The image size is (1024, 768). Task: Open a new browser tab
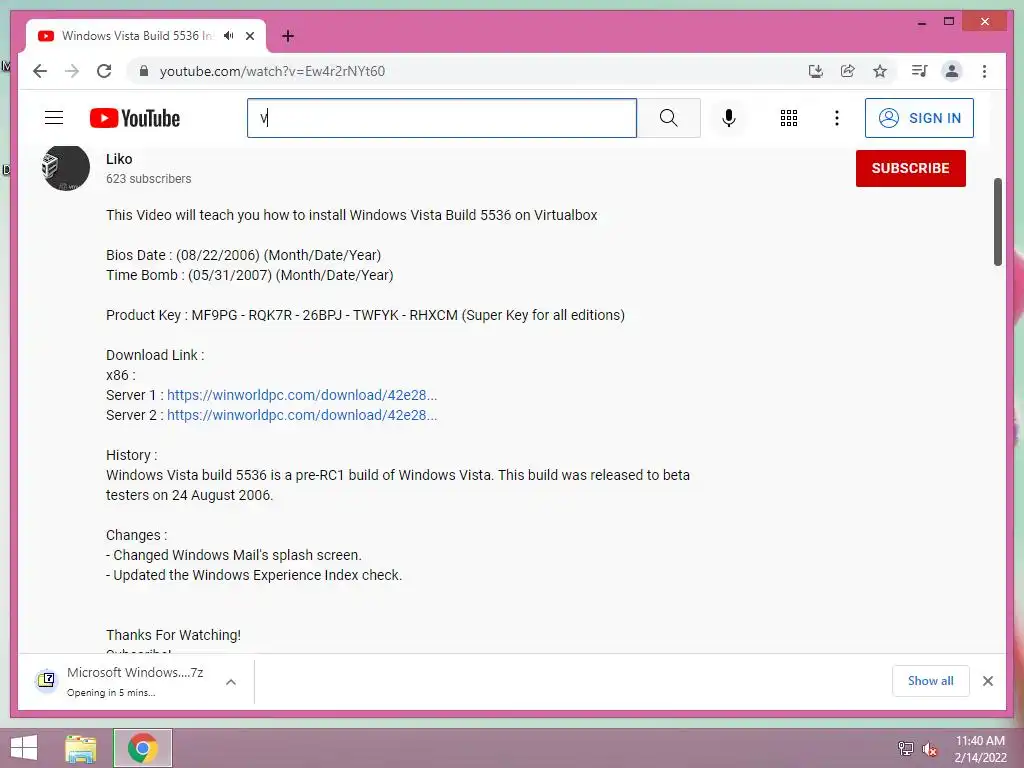click(288, 36)
